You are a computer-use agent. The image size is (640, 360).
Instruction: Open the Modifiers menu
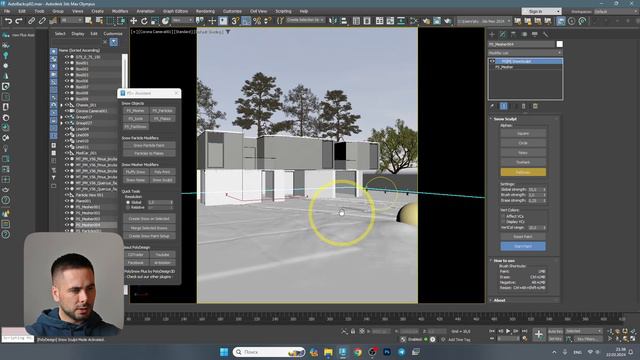120,11
